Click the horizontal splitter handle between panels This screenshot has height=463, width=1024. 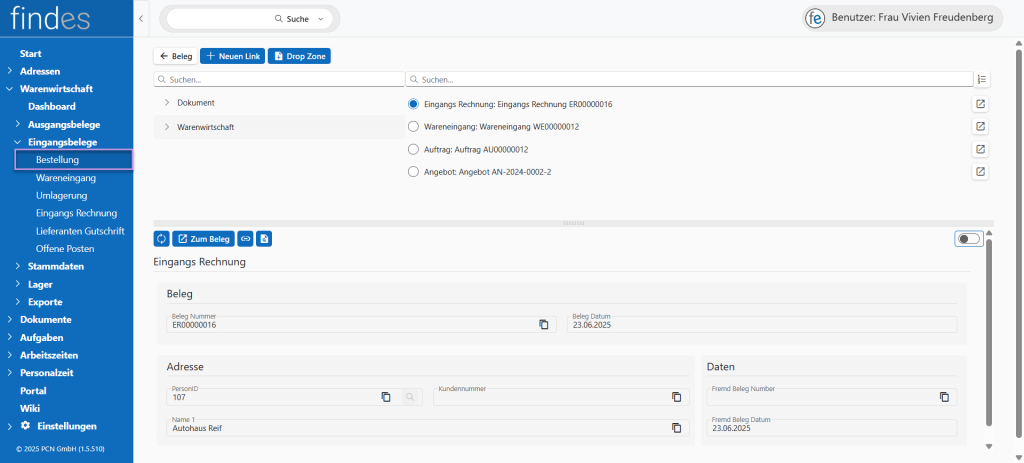tap(573, 222)
